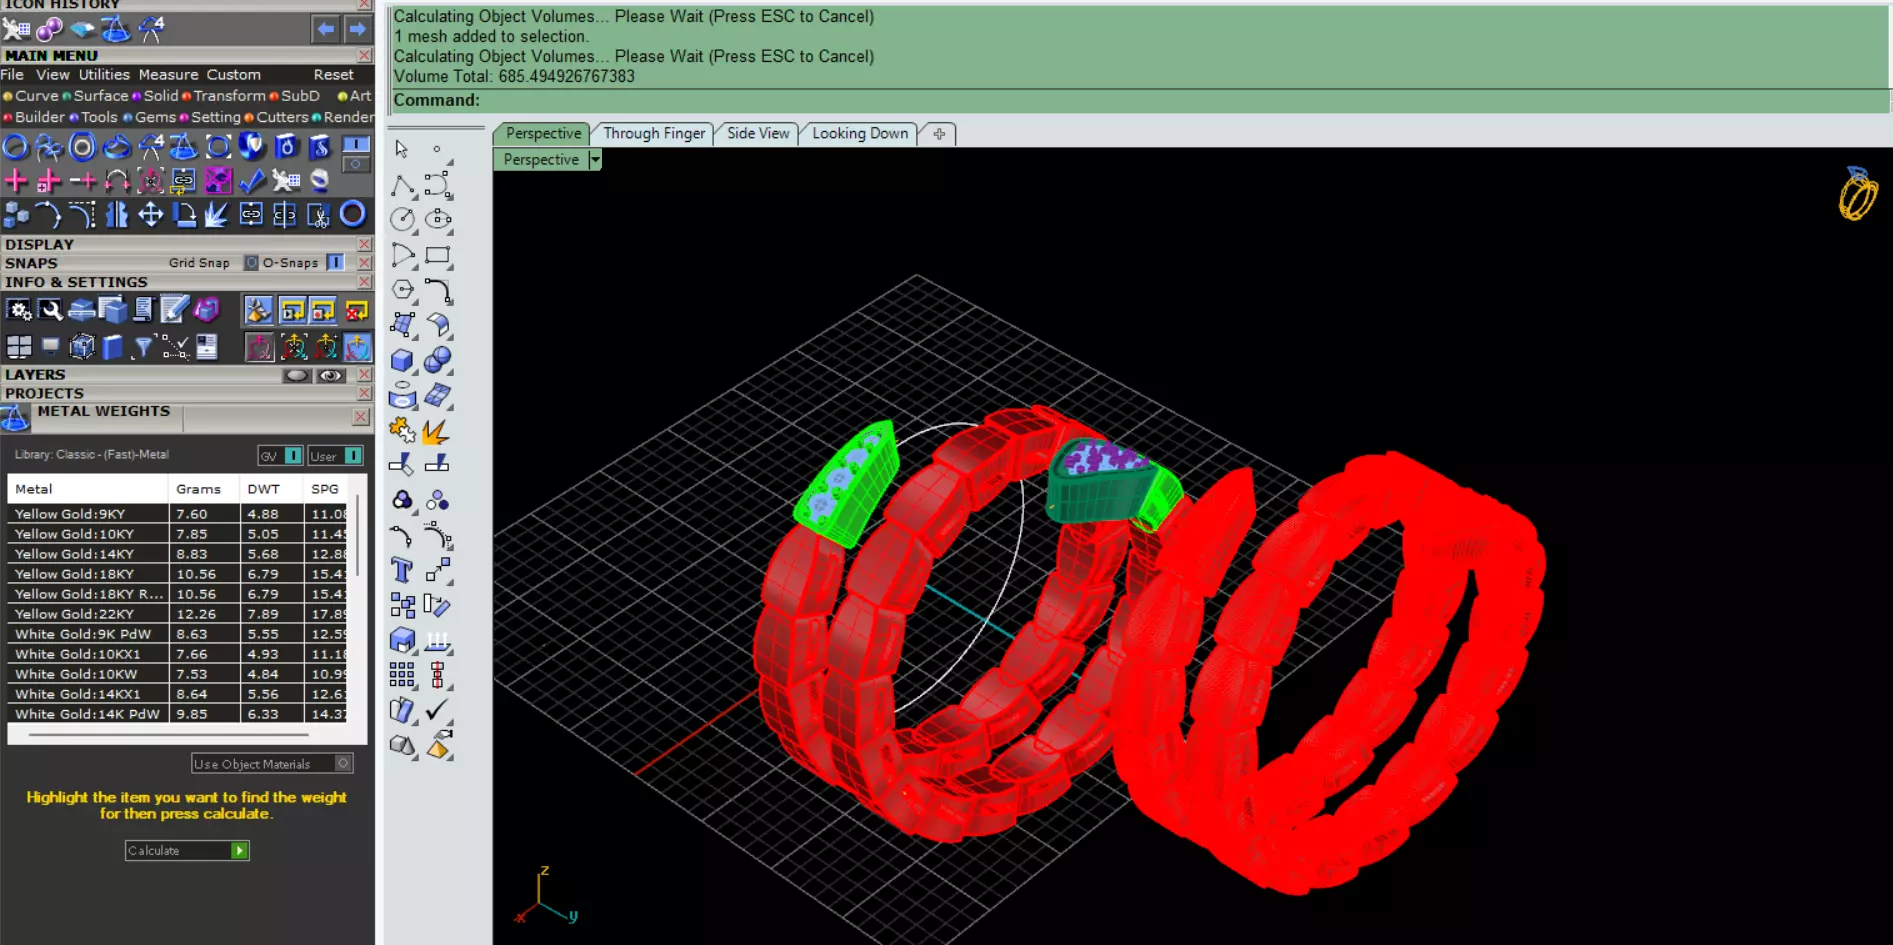Open the Perspective viewport dropdown arrow

point(595,160)
